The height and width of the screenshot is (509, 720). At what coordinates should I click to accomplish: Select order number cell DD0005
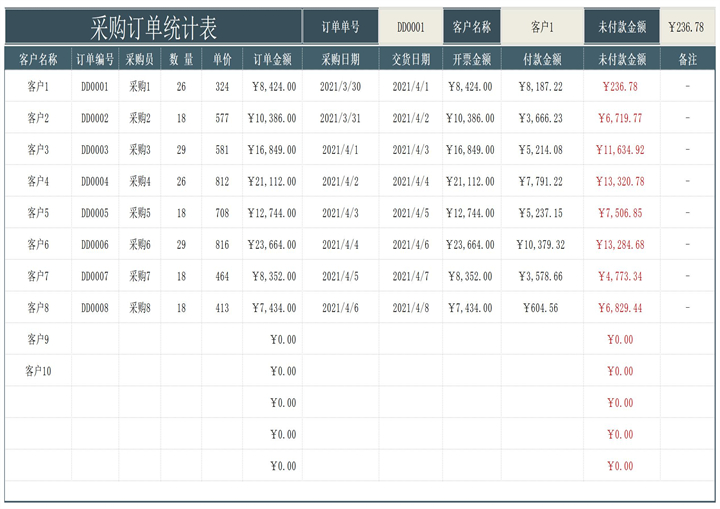tap(95, 213)
